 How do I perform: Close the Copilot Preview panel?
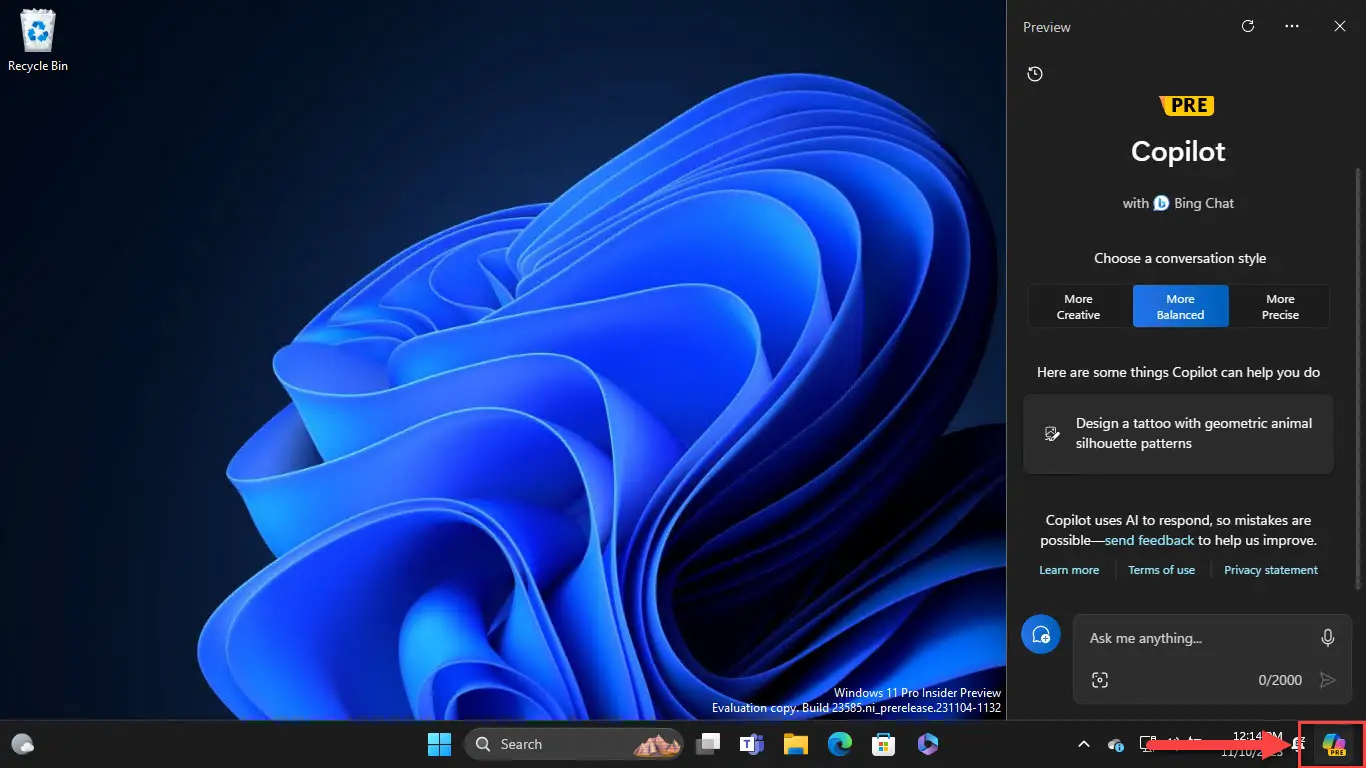1340,27
